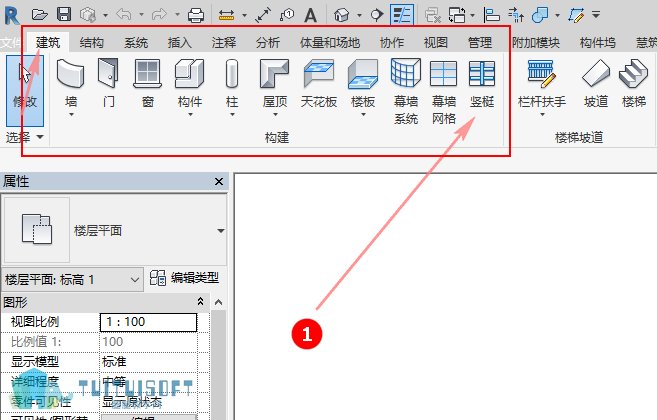Select the 幕墙系统 Curtain System tool
Viewport: 657px width, 420px height.
[x=406, y=92]
